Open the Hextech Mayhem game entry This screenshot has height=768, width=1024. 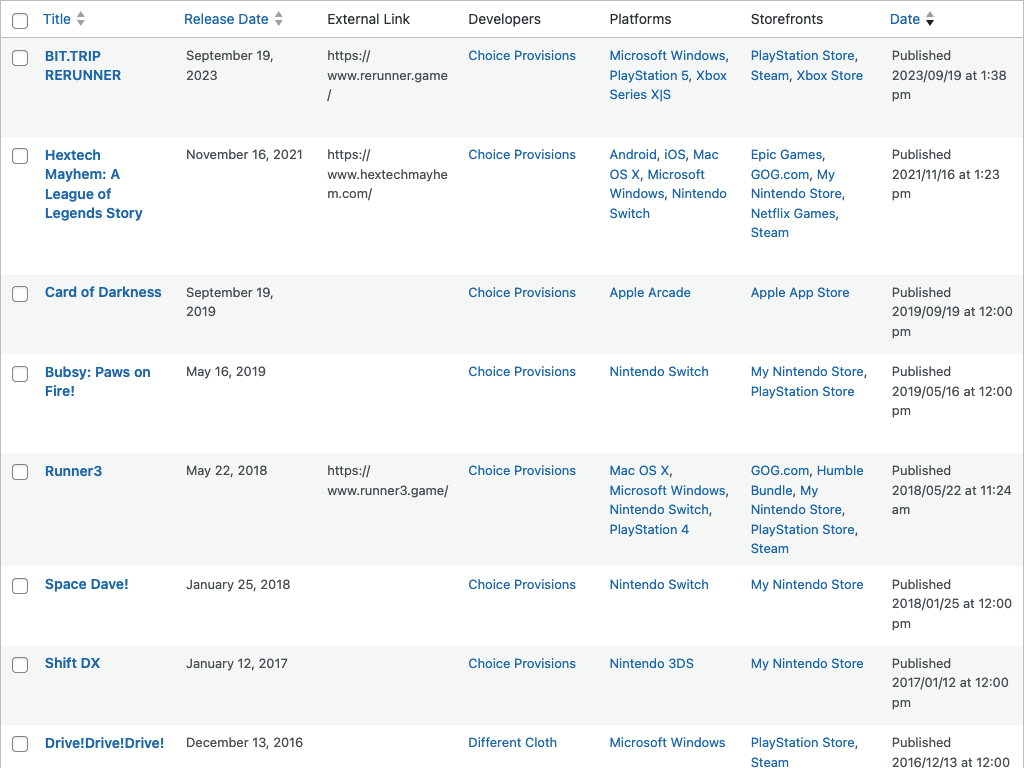[93, 184]
